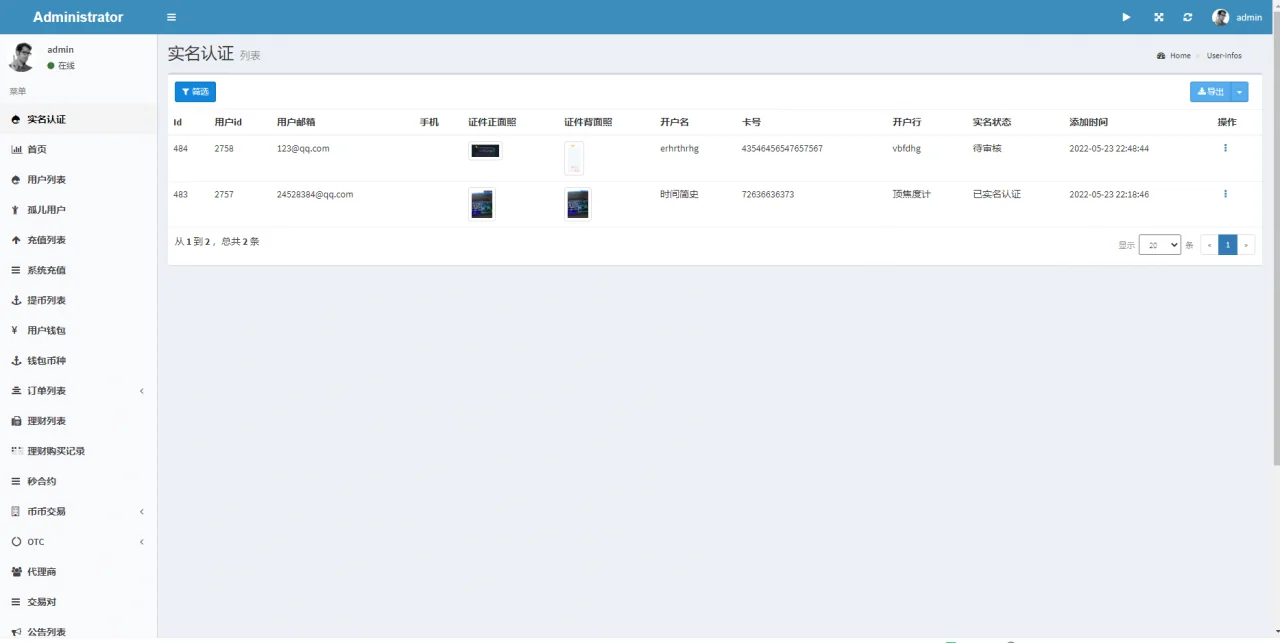Expand the 币币交易 submenu
This screenshot has width=1280, height=643.
141,512
